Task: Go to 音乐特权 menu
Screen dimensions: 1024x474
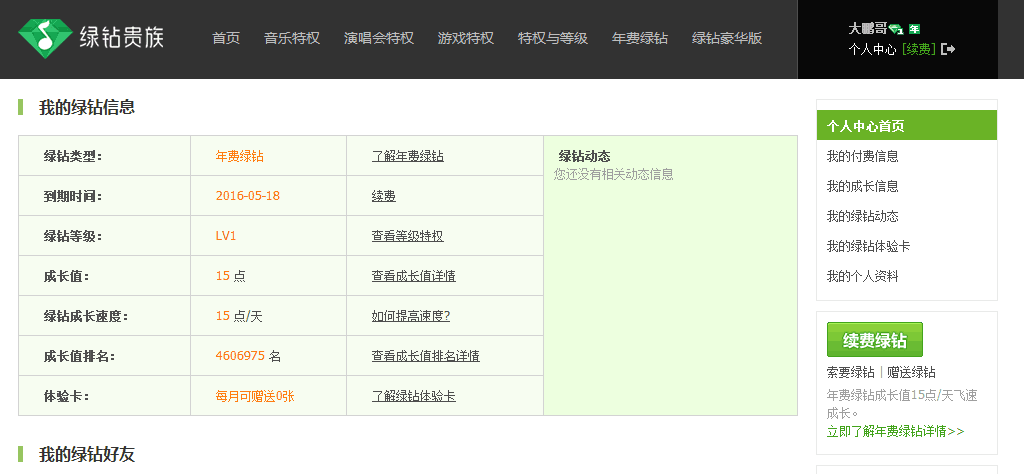Action: click(x=292, y=38)
